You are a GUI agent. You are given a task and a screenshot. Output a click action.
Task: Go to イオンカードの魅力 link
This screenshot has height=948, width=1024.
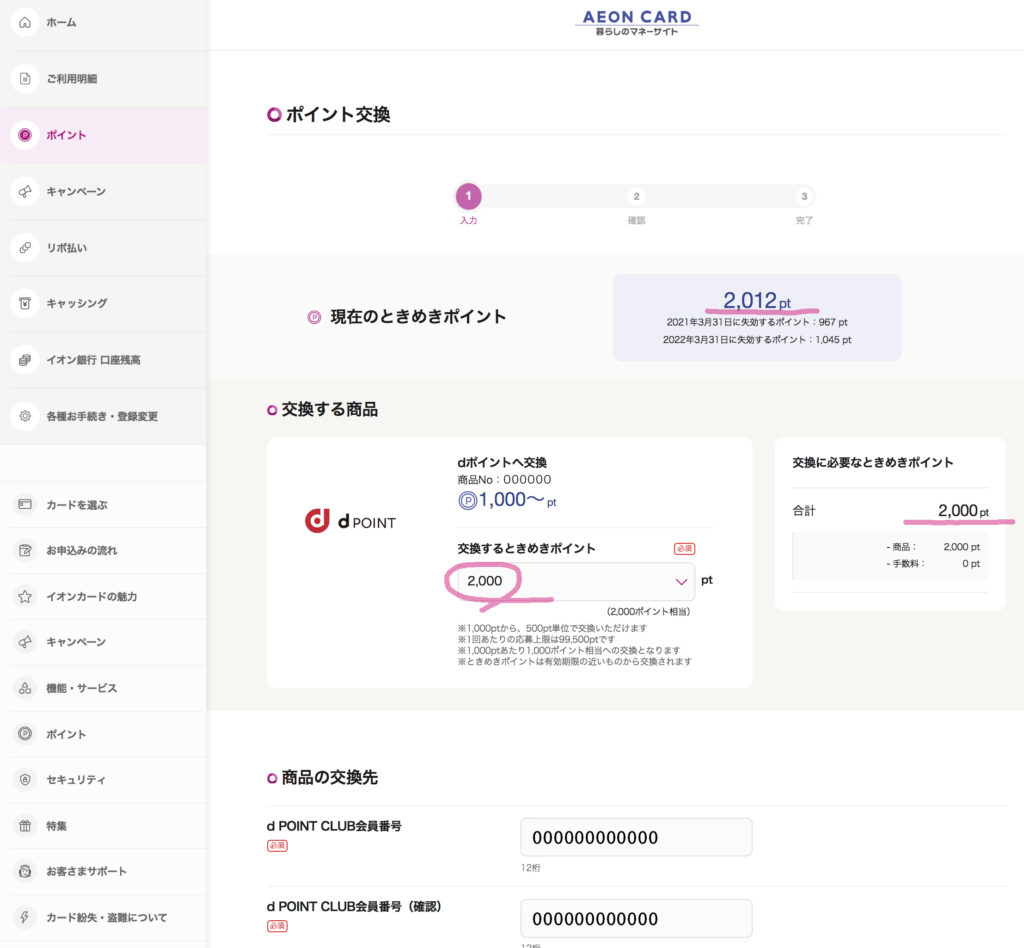pos(103,597)
